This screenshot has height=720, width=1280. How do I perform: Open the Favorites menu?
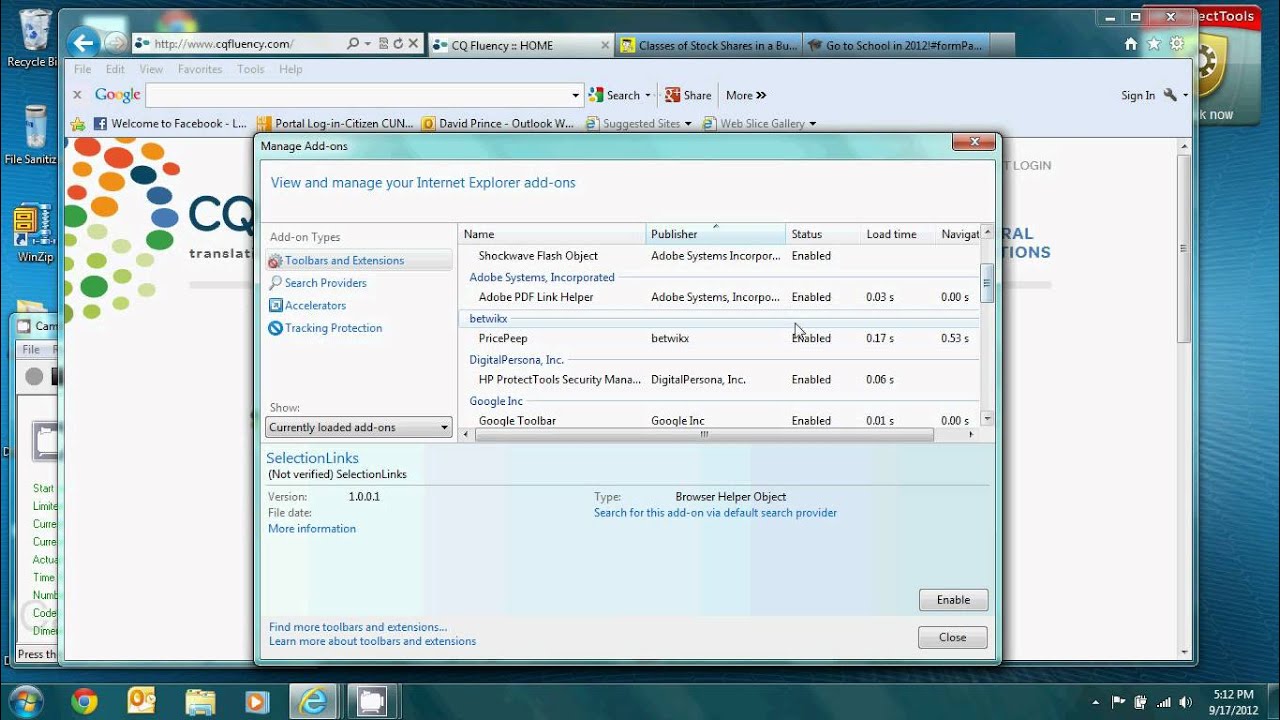pos(199,69)
